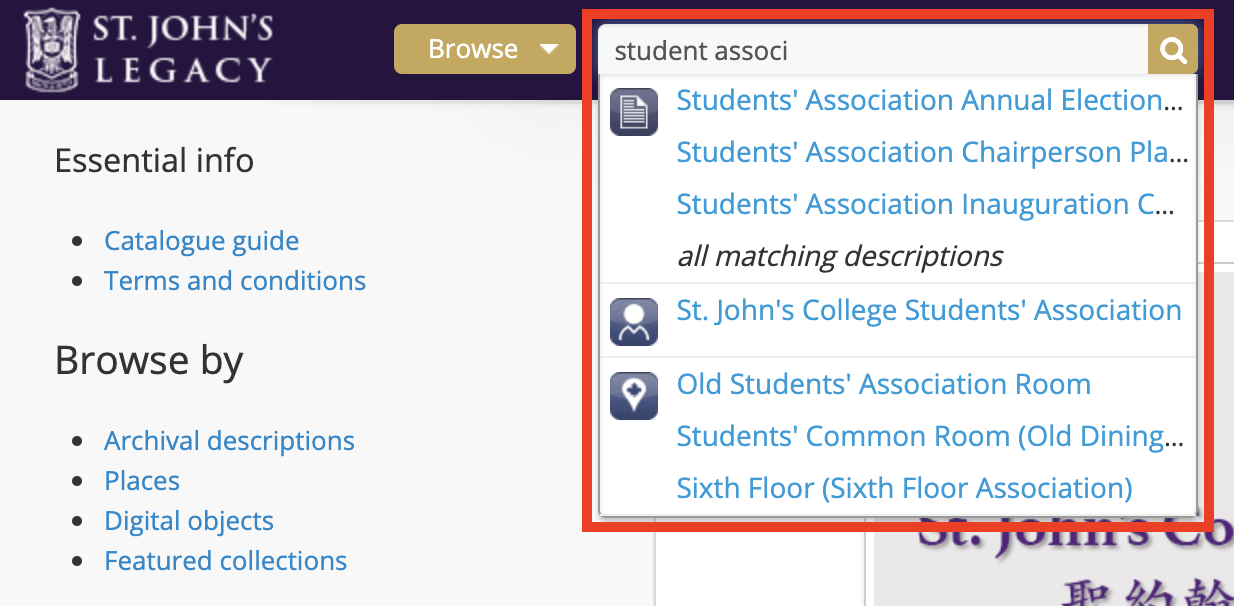Image resolution: width=1234 pixels, height=606 pixels.
Task: Open the Catalogue guide link
Action: tap(201, 241)
